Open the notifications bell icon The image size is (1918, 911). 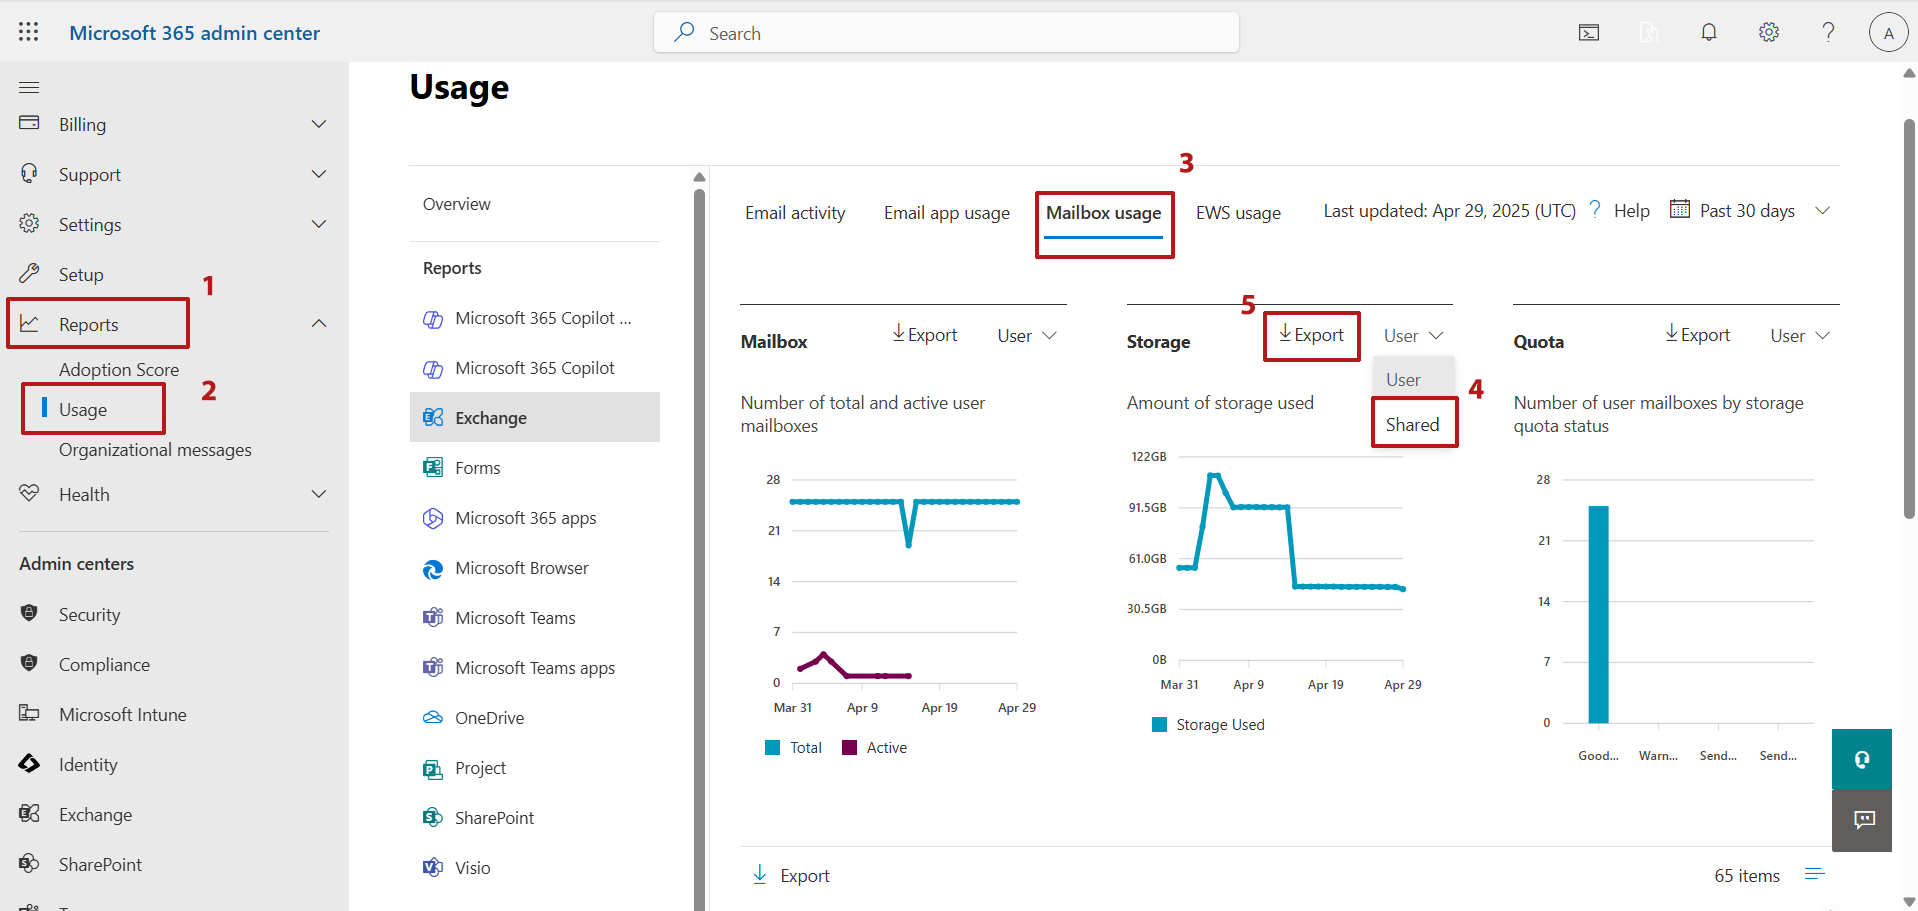tap(1709, 33)
